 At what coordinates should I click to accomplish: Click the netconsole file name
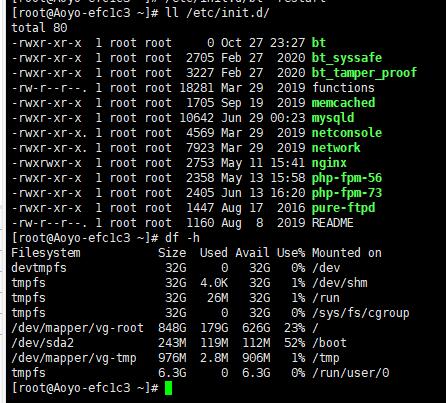click(347, 133)
